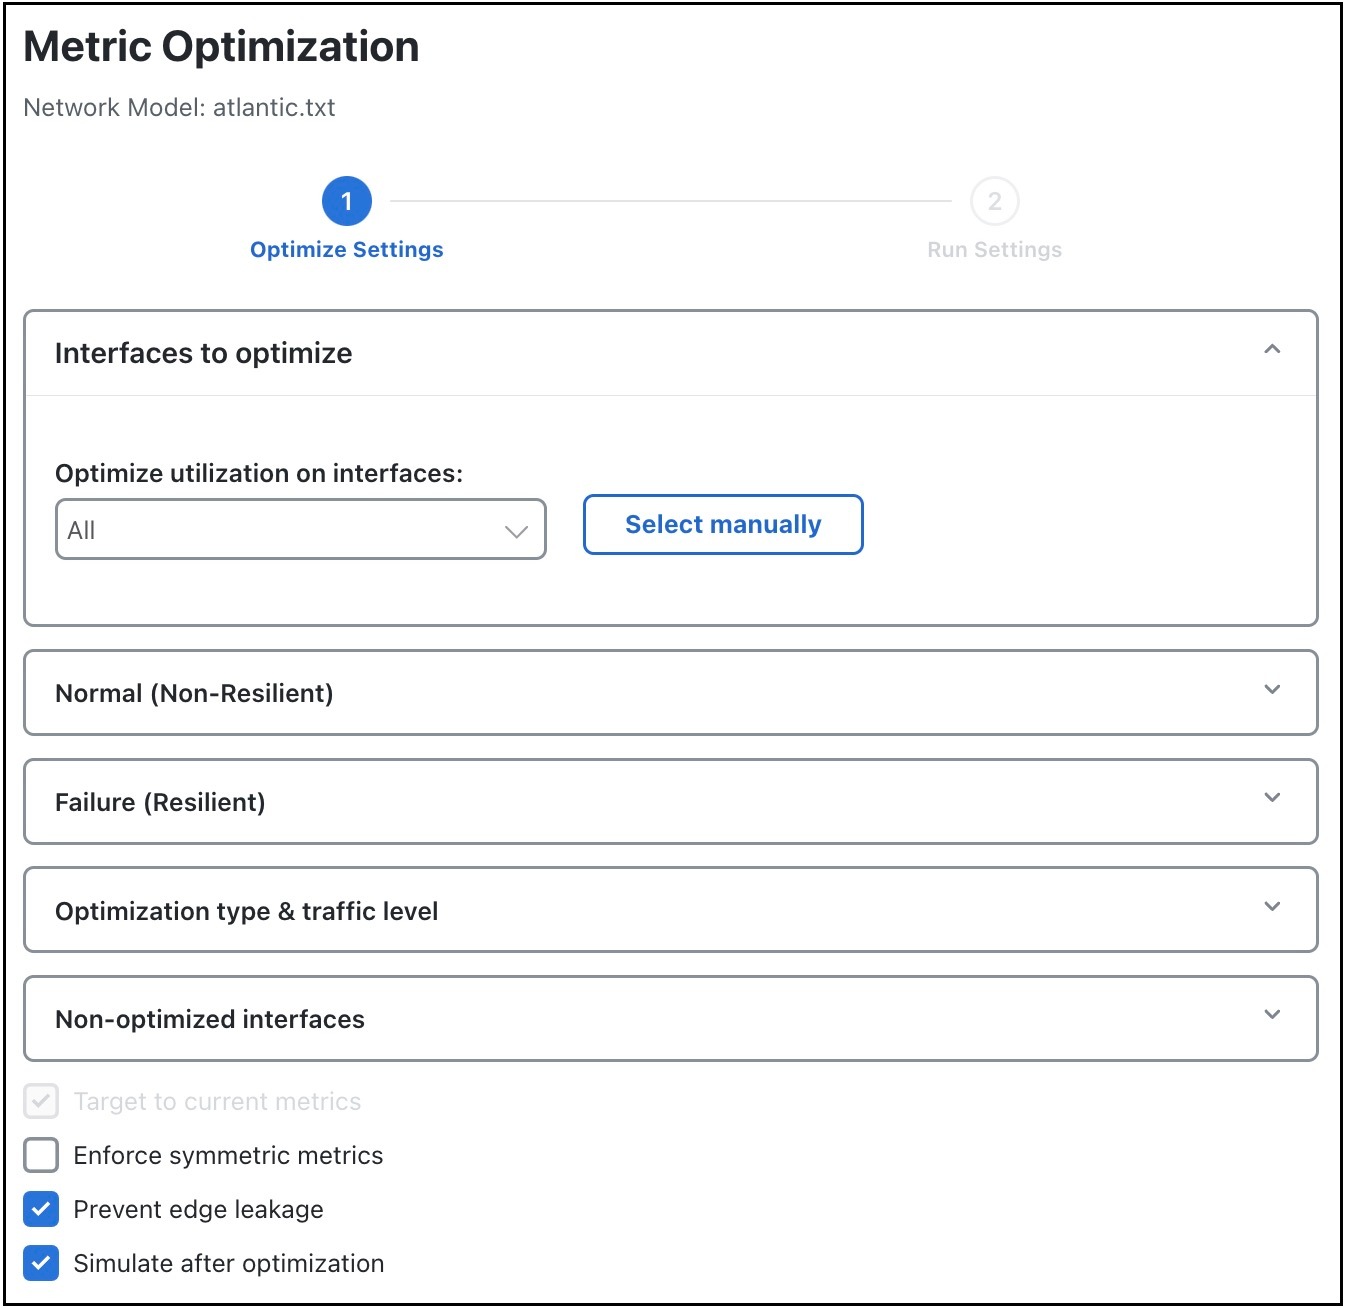
Task: Select the Optimize Settings step label
Action: point(347,249)
